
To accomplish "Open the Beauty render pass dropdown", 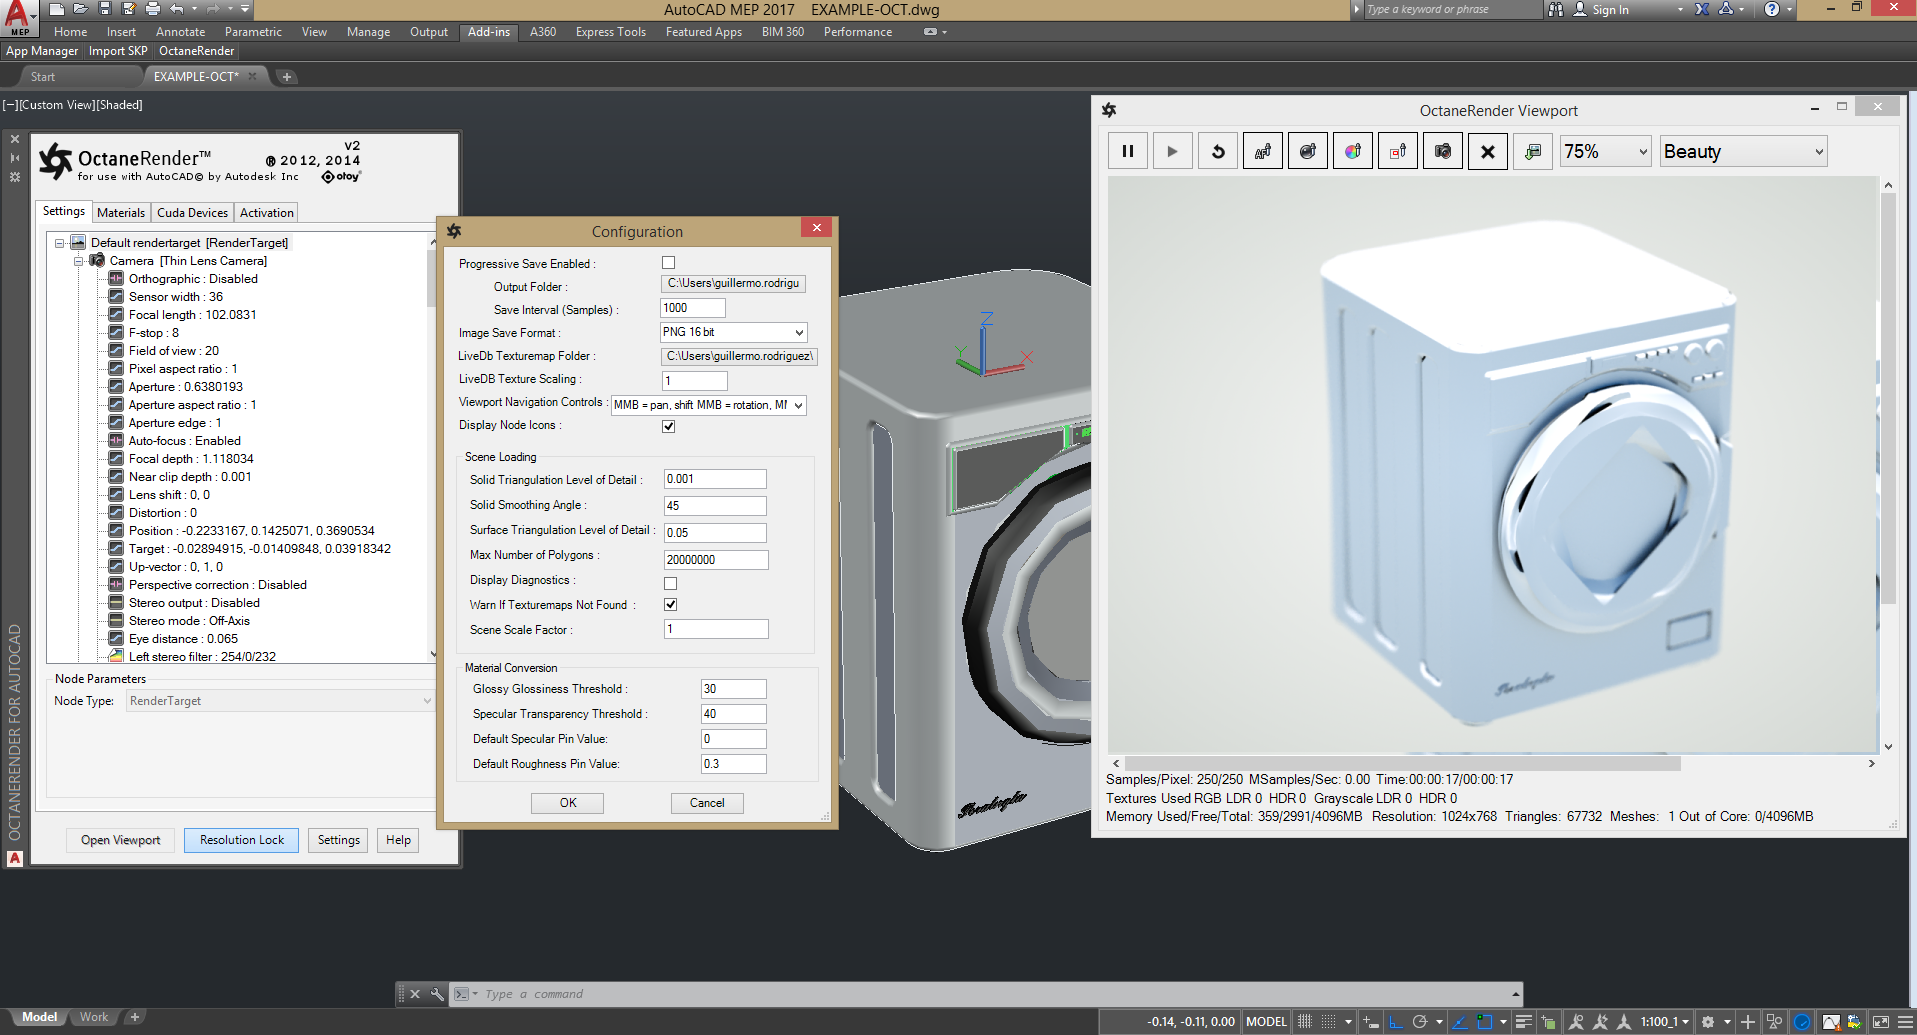I will coord(1742,152).
